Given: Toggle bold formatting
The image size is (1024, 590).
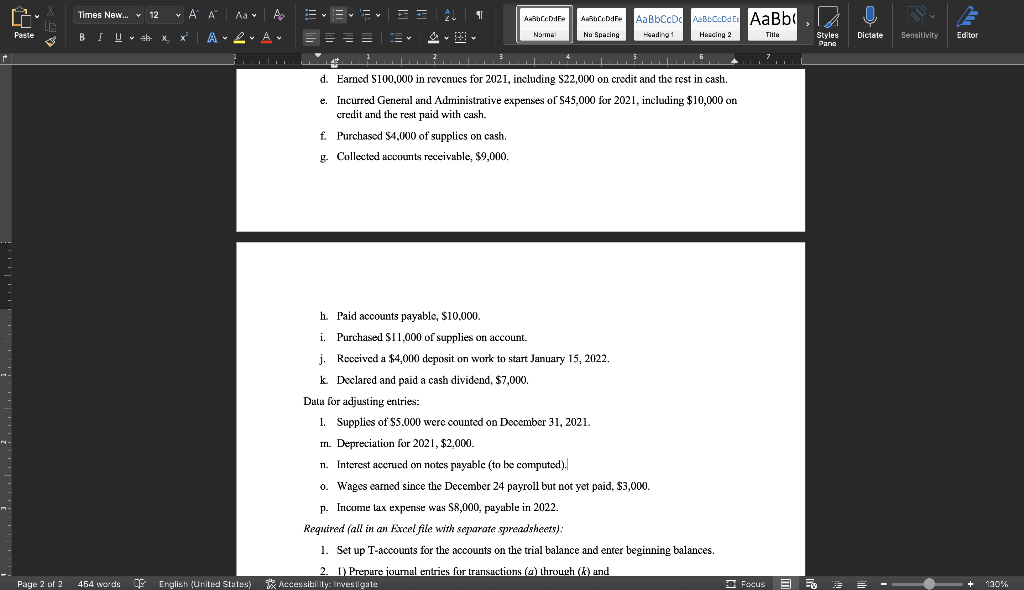Looking at the screenshot, I should (81, 37).
